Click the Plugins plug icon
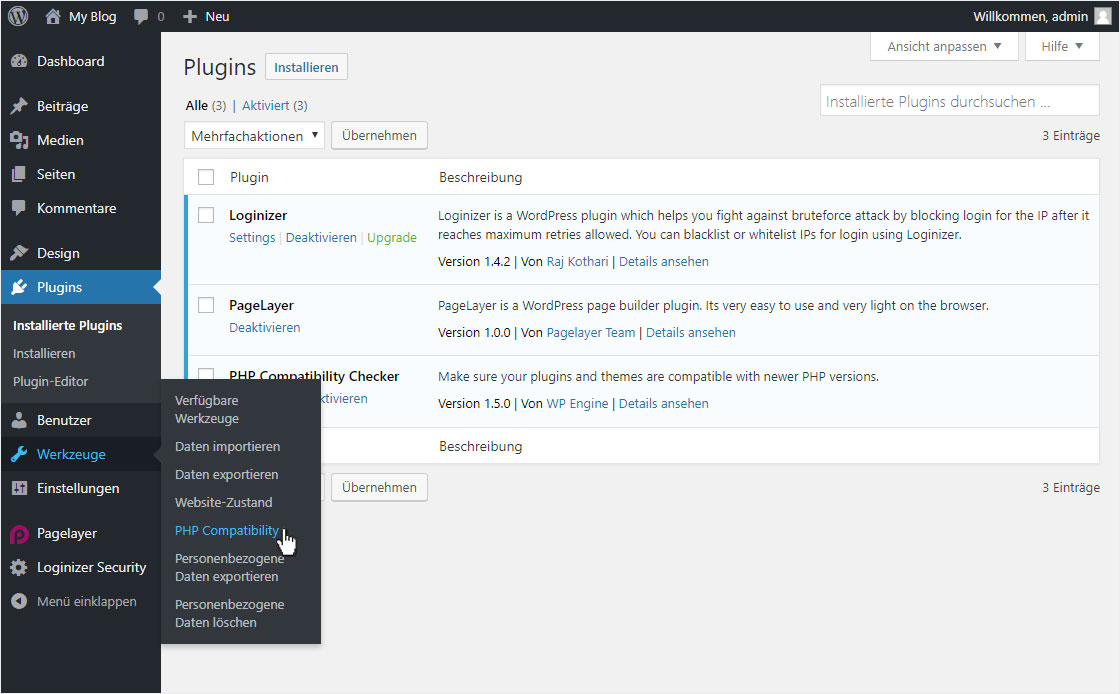 tap(19, 287)
